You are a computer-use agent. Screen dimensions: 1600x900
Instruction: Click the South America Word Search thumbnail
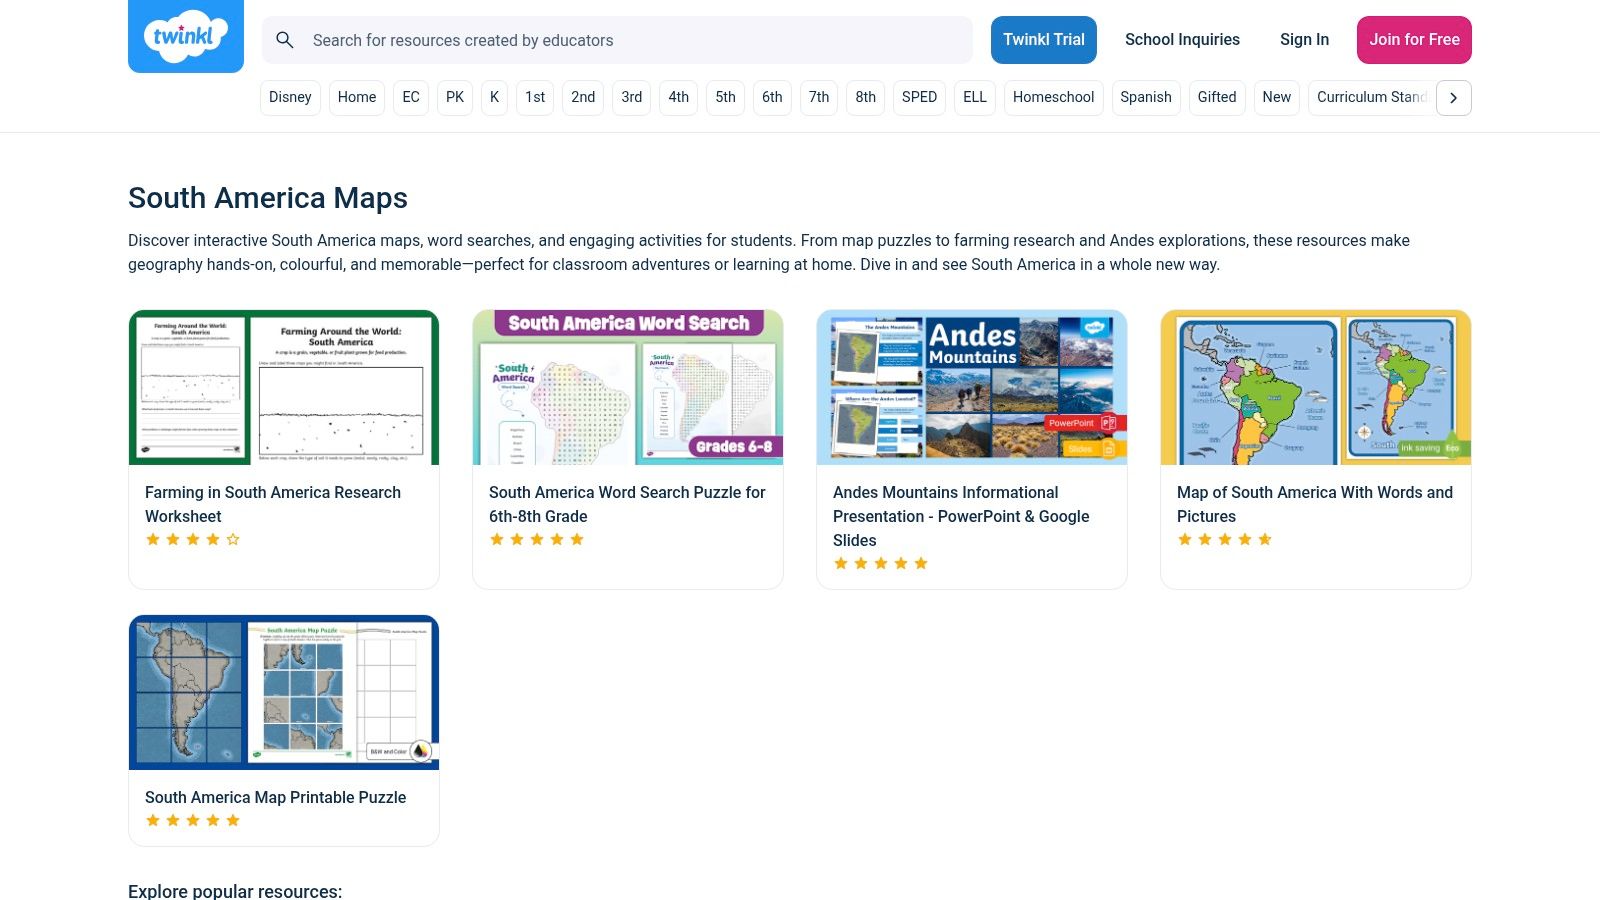click(x=627, y=387)
